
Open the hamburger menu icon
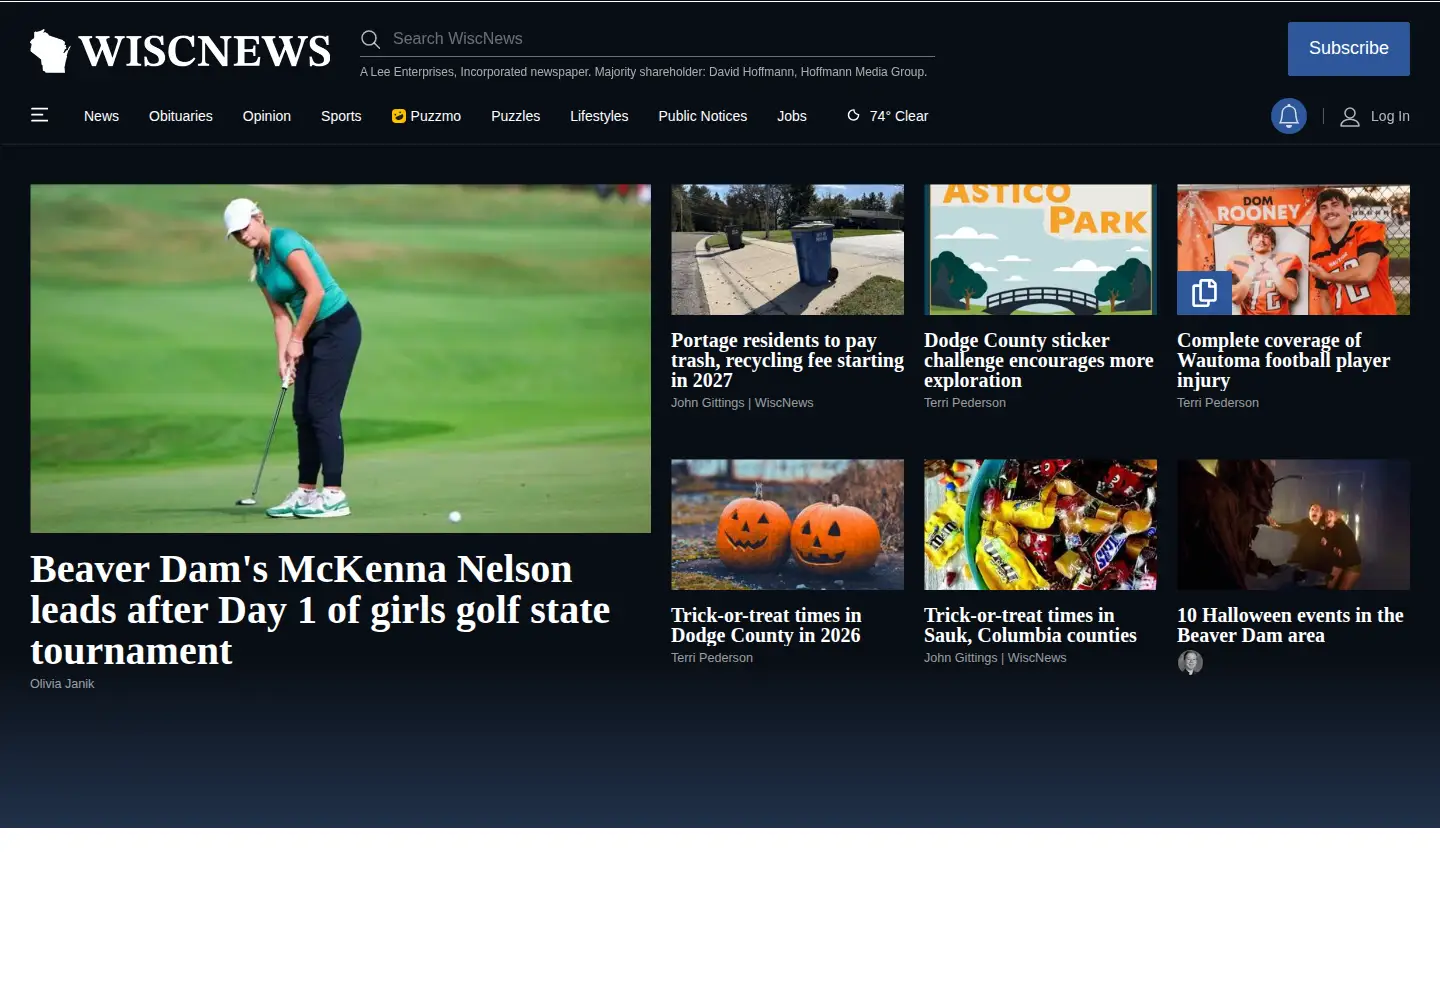point(40,115)
